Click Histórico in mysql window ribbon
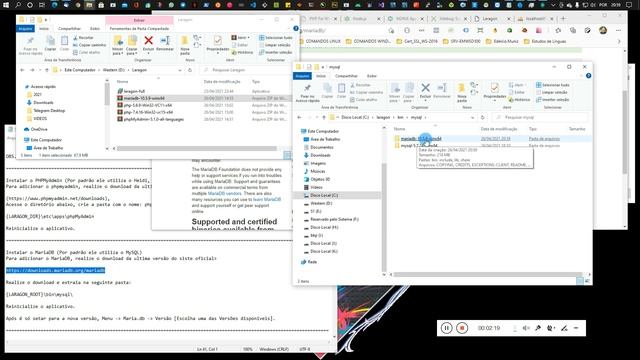This screenshot has height=360, width=640. 519,100
